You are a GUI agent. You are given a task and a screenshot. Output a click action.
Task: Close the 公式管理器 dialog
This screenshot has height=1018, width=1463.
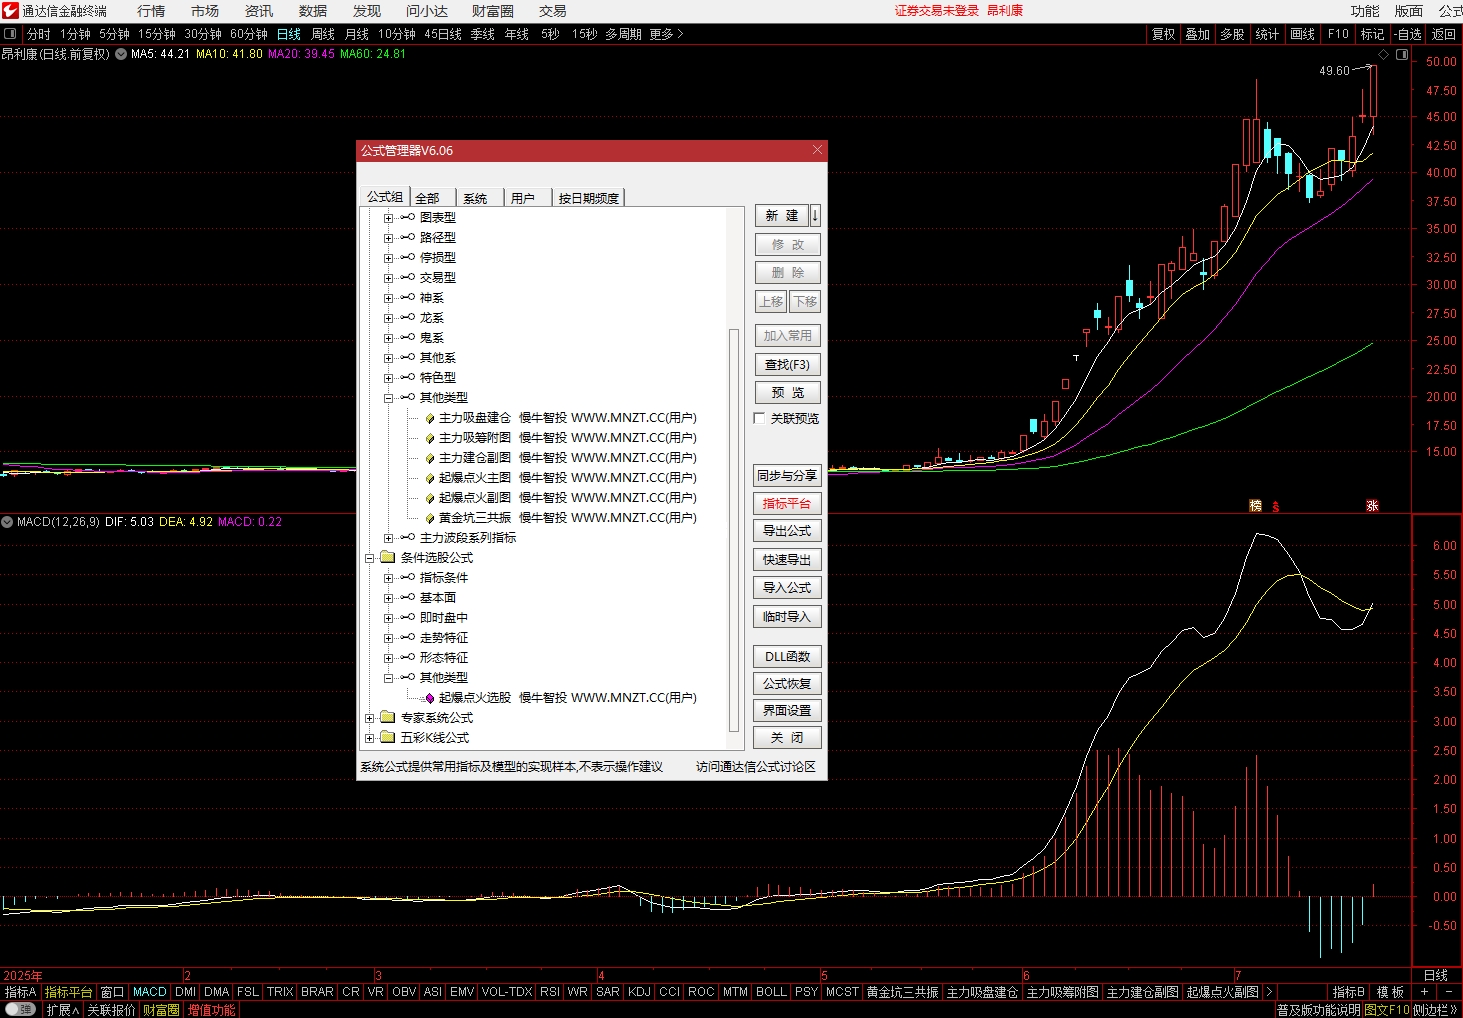(817, 150)
